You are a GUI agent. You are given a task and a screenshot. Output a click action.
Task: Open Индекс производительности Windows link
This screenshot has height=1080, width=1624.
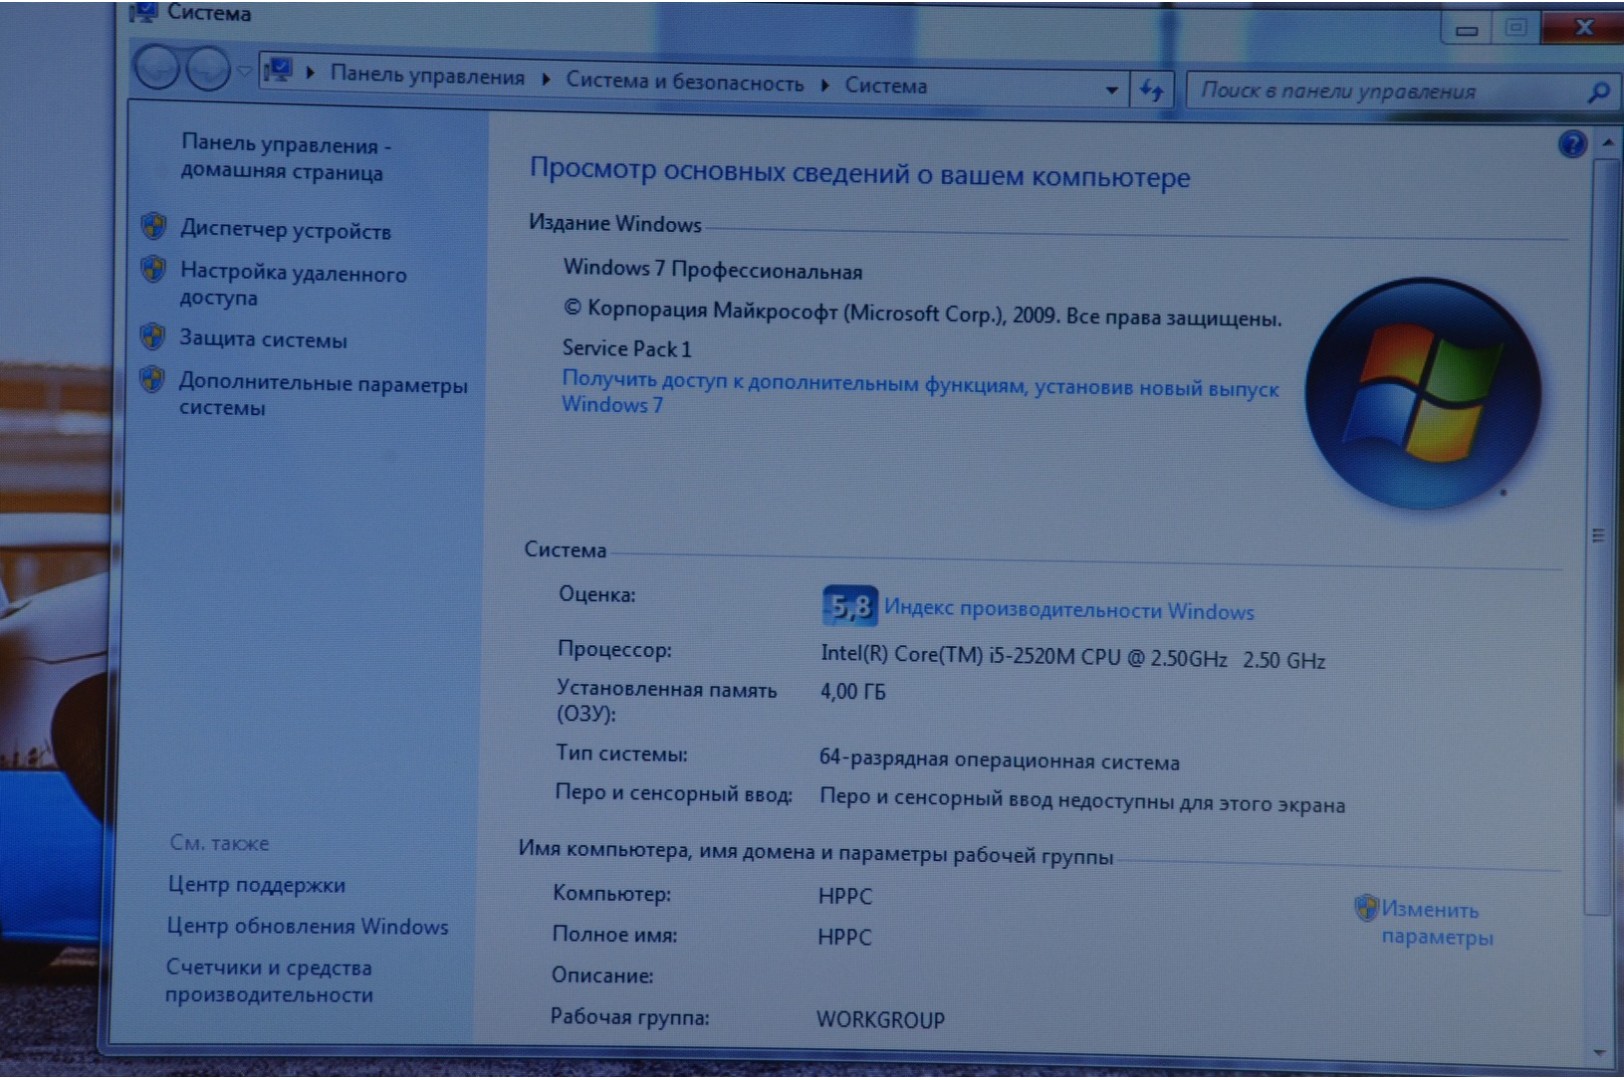1068,610
